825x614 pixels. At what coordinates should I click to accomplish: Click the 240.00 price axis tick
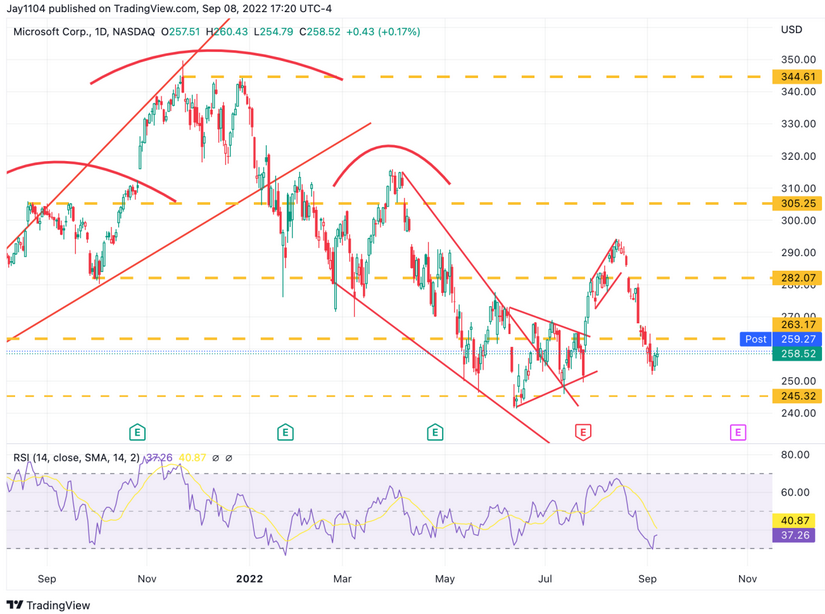[x=798, y=413]
